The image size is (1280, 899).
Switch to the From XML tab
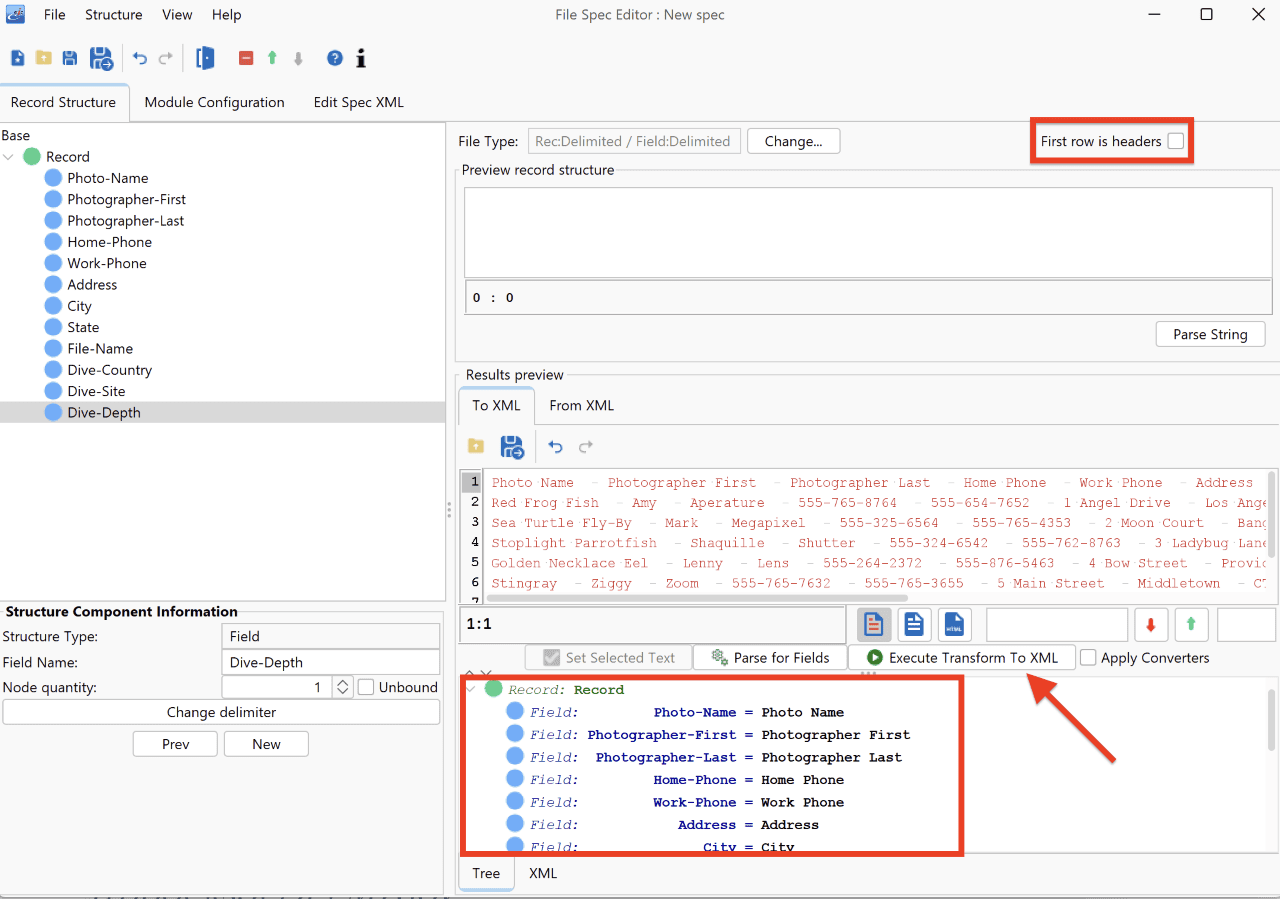tap(581, 405)
